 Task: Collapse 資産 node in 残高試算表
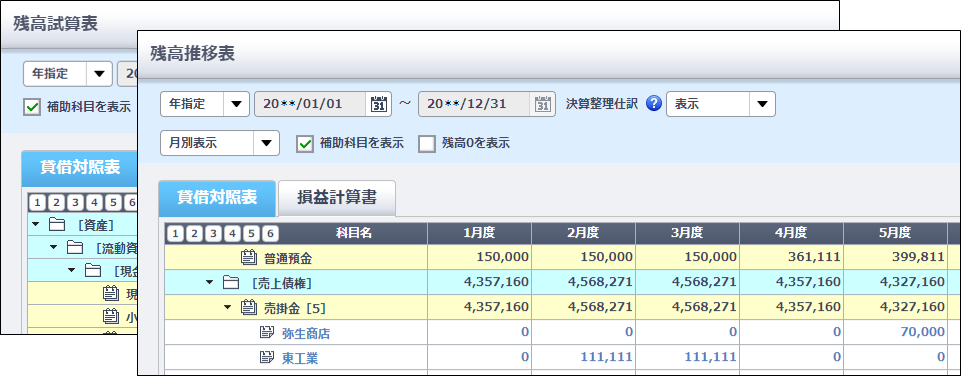coord(37,224)
